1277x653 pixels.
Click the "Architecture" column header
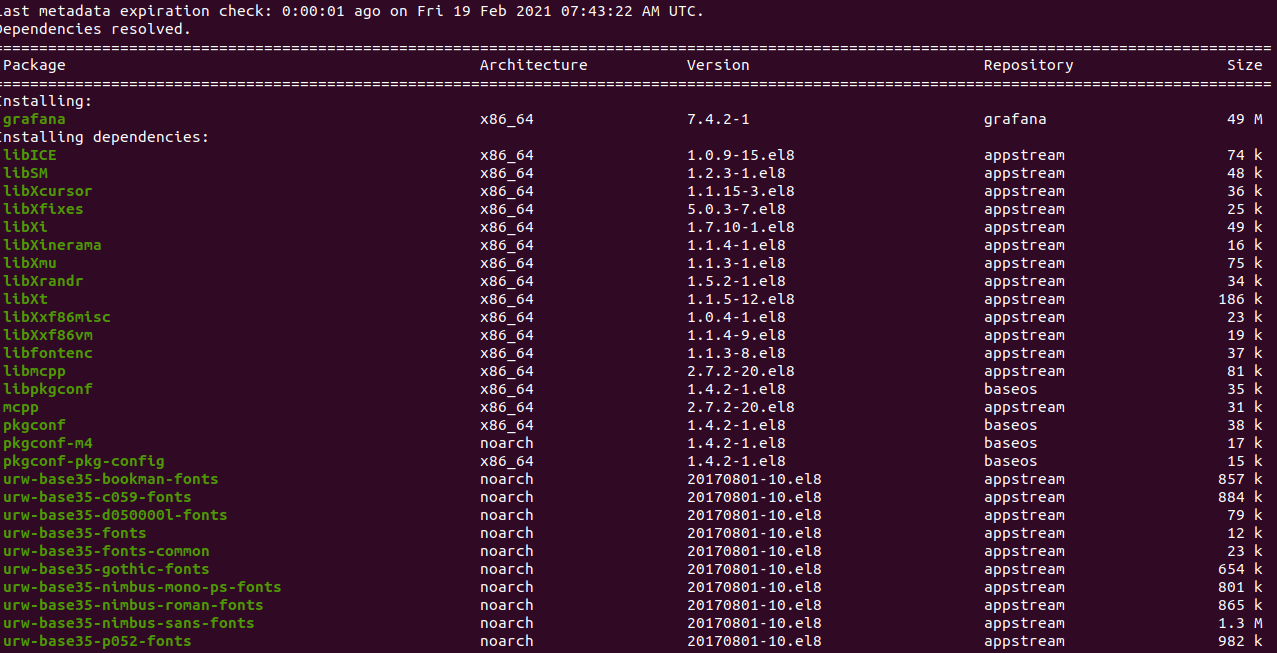[x=533, y=65]
